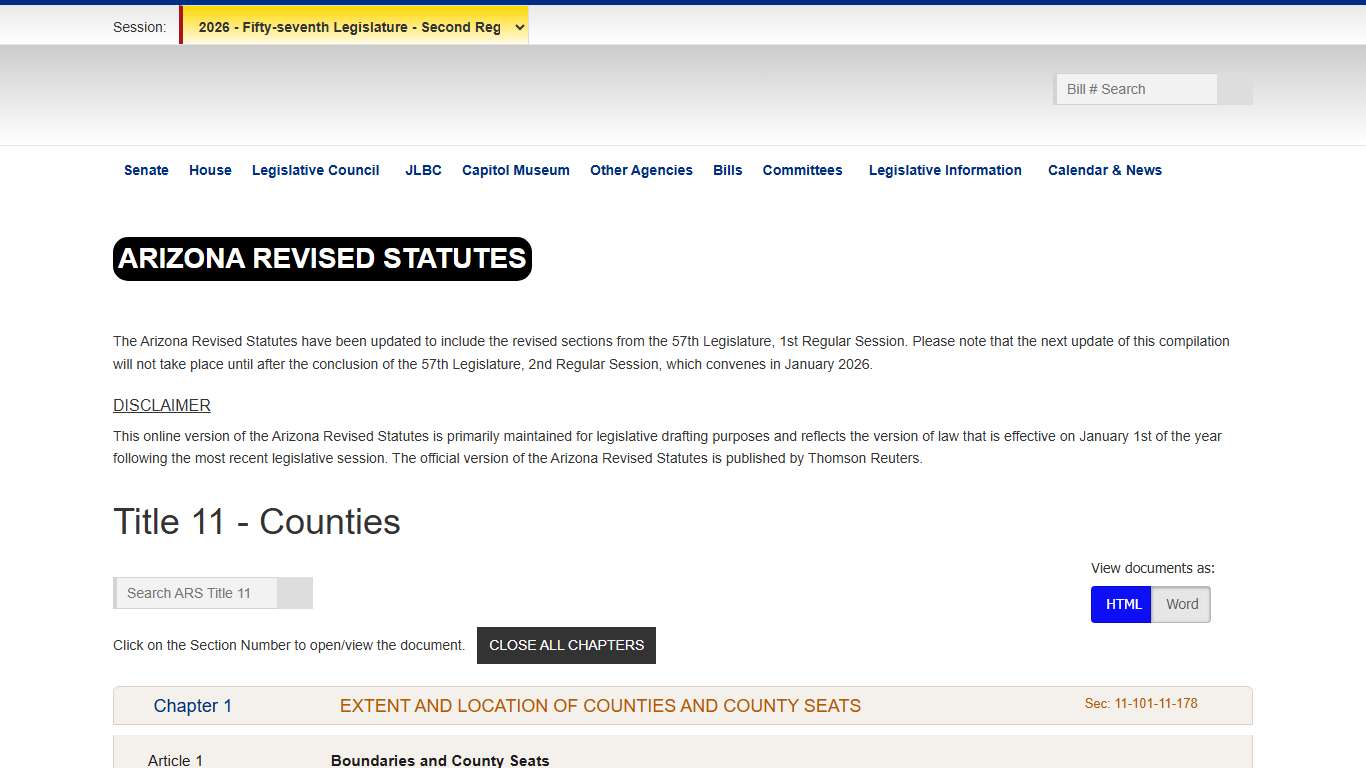Open the House menu
Screen dimensions: 1366x768
pyautogui.click(x=210, y=170)
